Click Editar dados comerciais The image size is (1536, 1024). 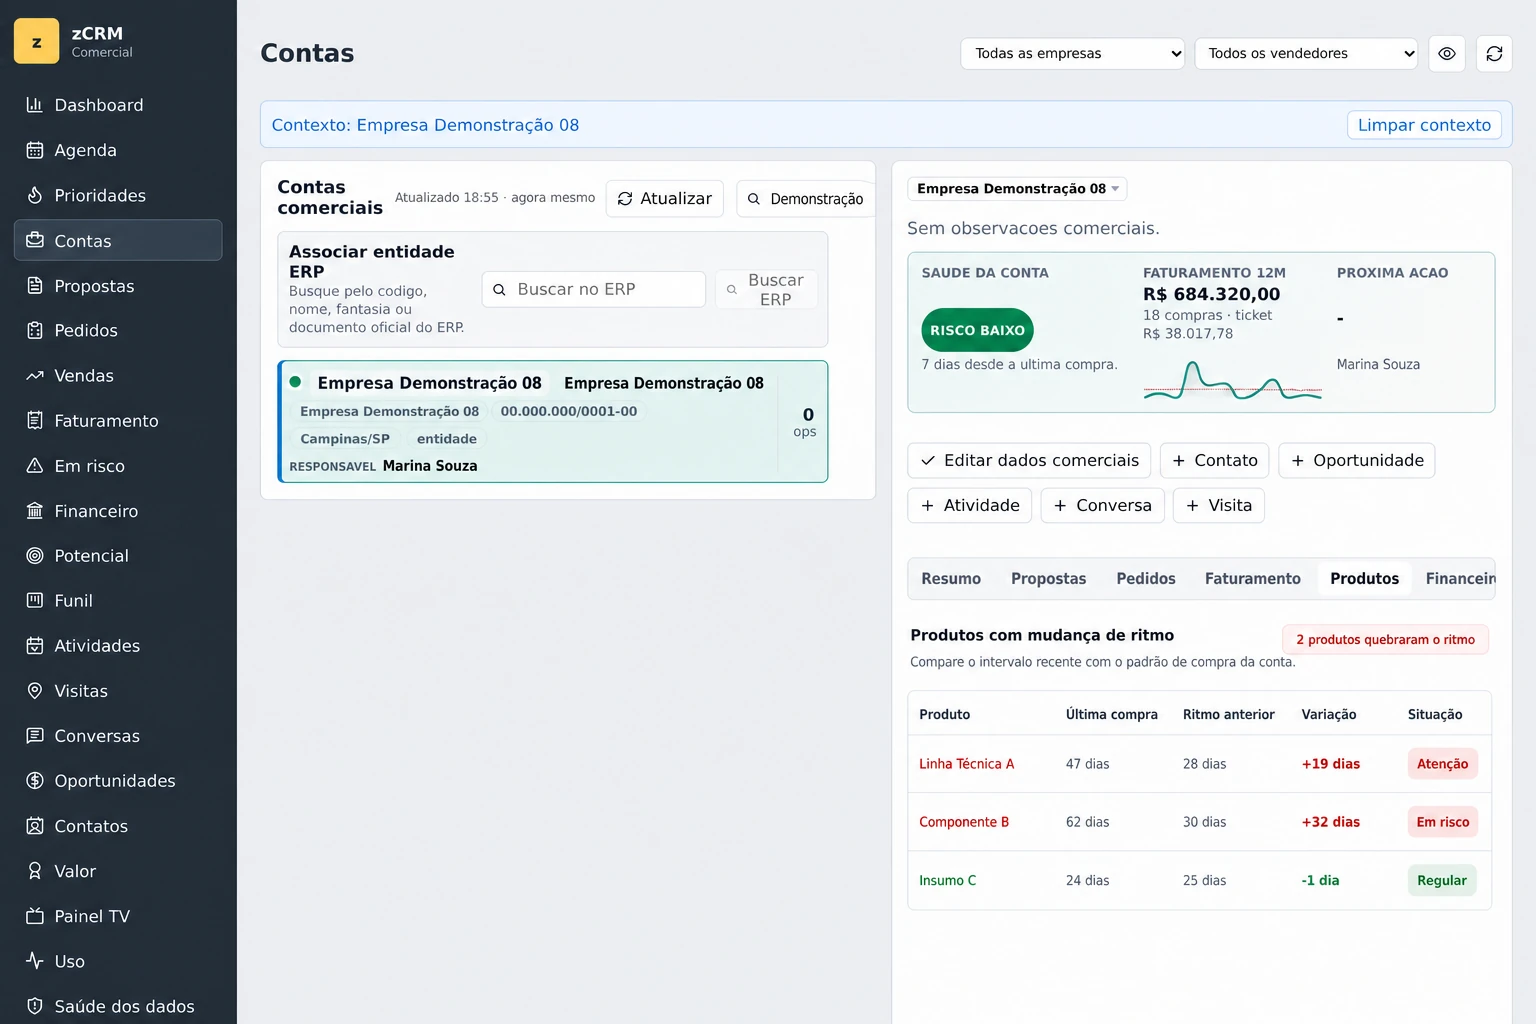coord(1029,460)
